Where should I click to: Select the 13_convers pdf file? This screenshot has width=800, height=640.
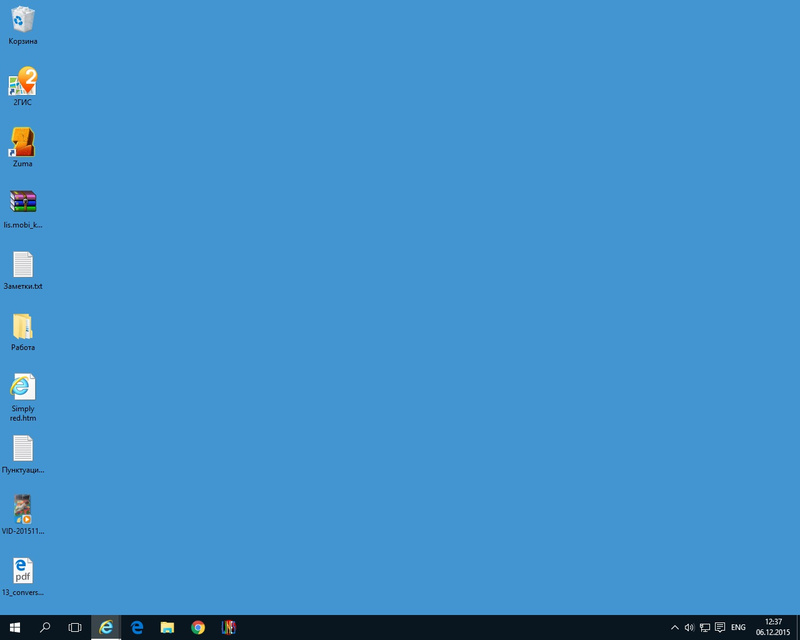pyautogui.click(x=23, y=577)
